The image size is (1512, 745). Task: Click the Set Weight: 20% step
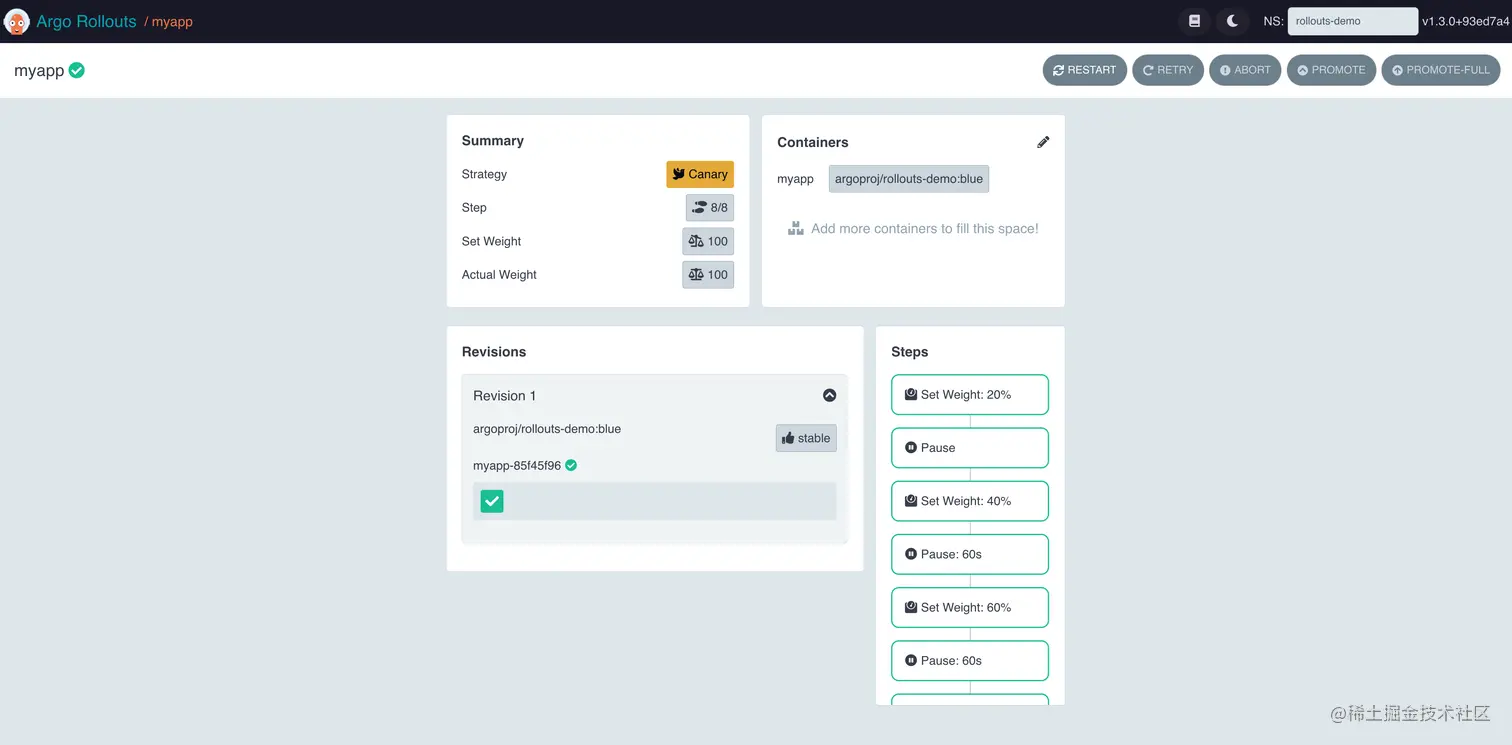[970, 395]
